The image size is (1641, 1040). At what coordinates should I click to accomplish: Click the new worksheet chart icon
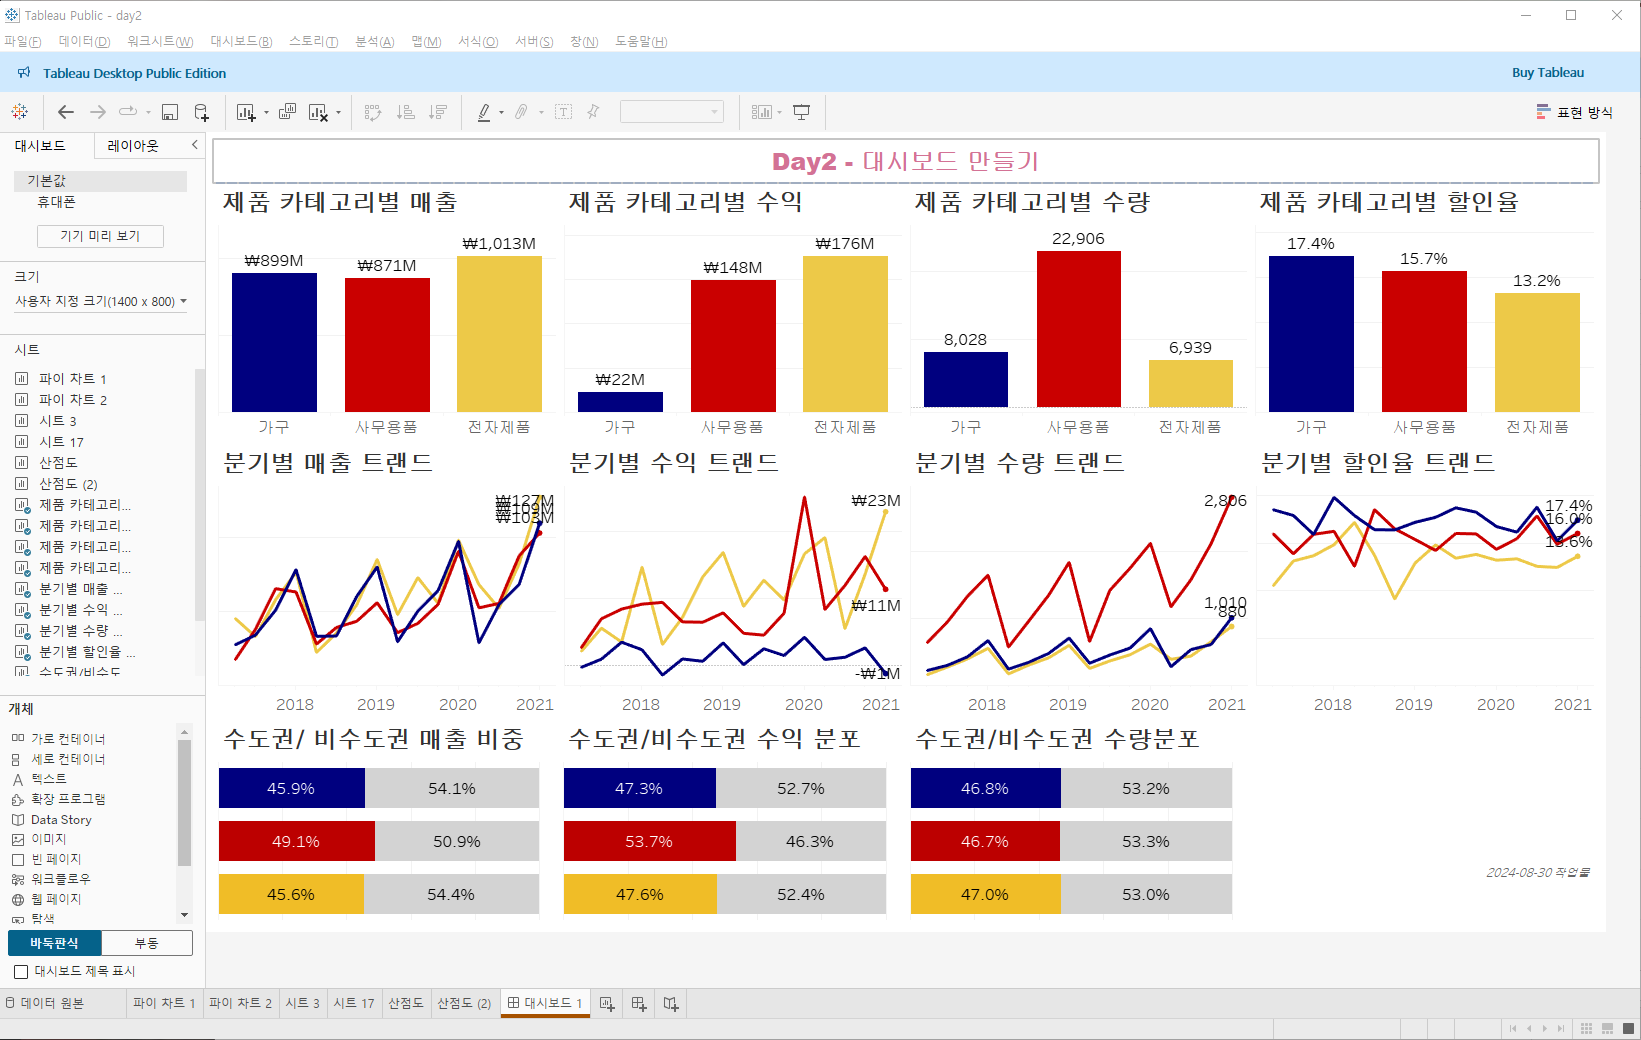[x=245, y=112]
